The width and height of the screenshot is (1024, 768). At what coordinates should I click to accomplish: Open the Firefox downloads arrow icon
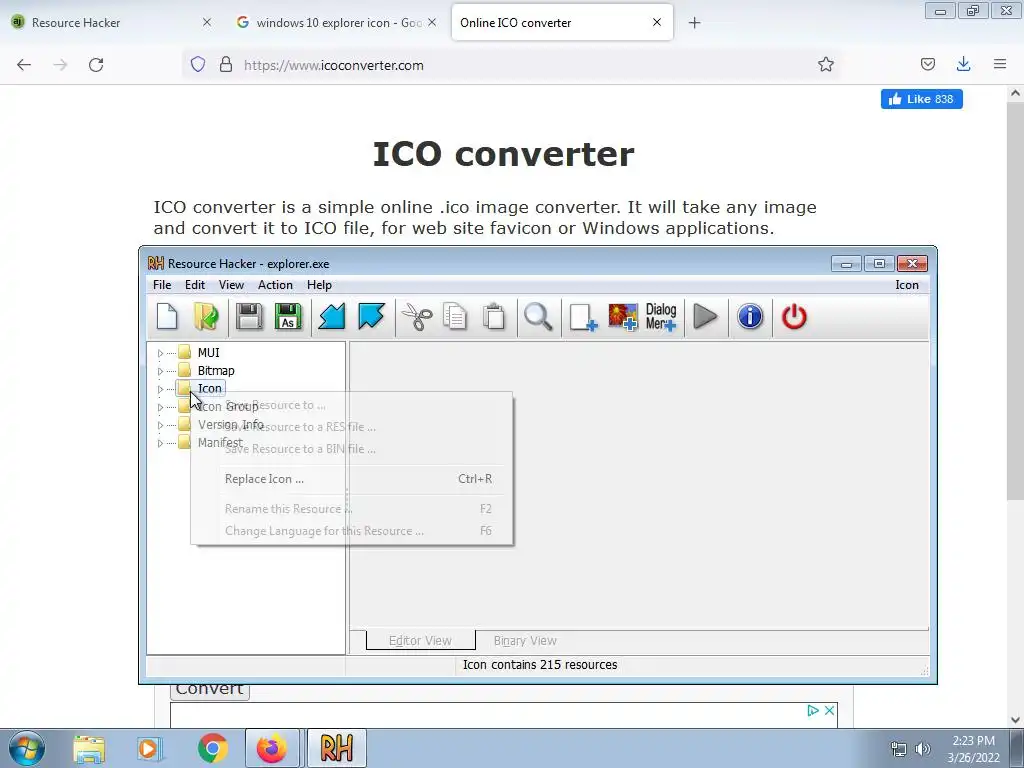(963, 64)
